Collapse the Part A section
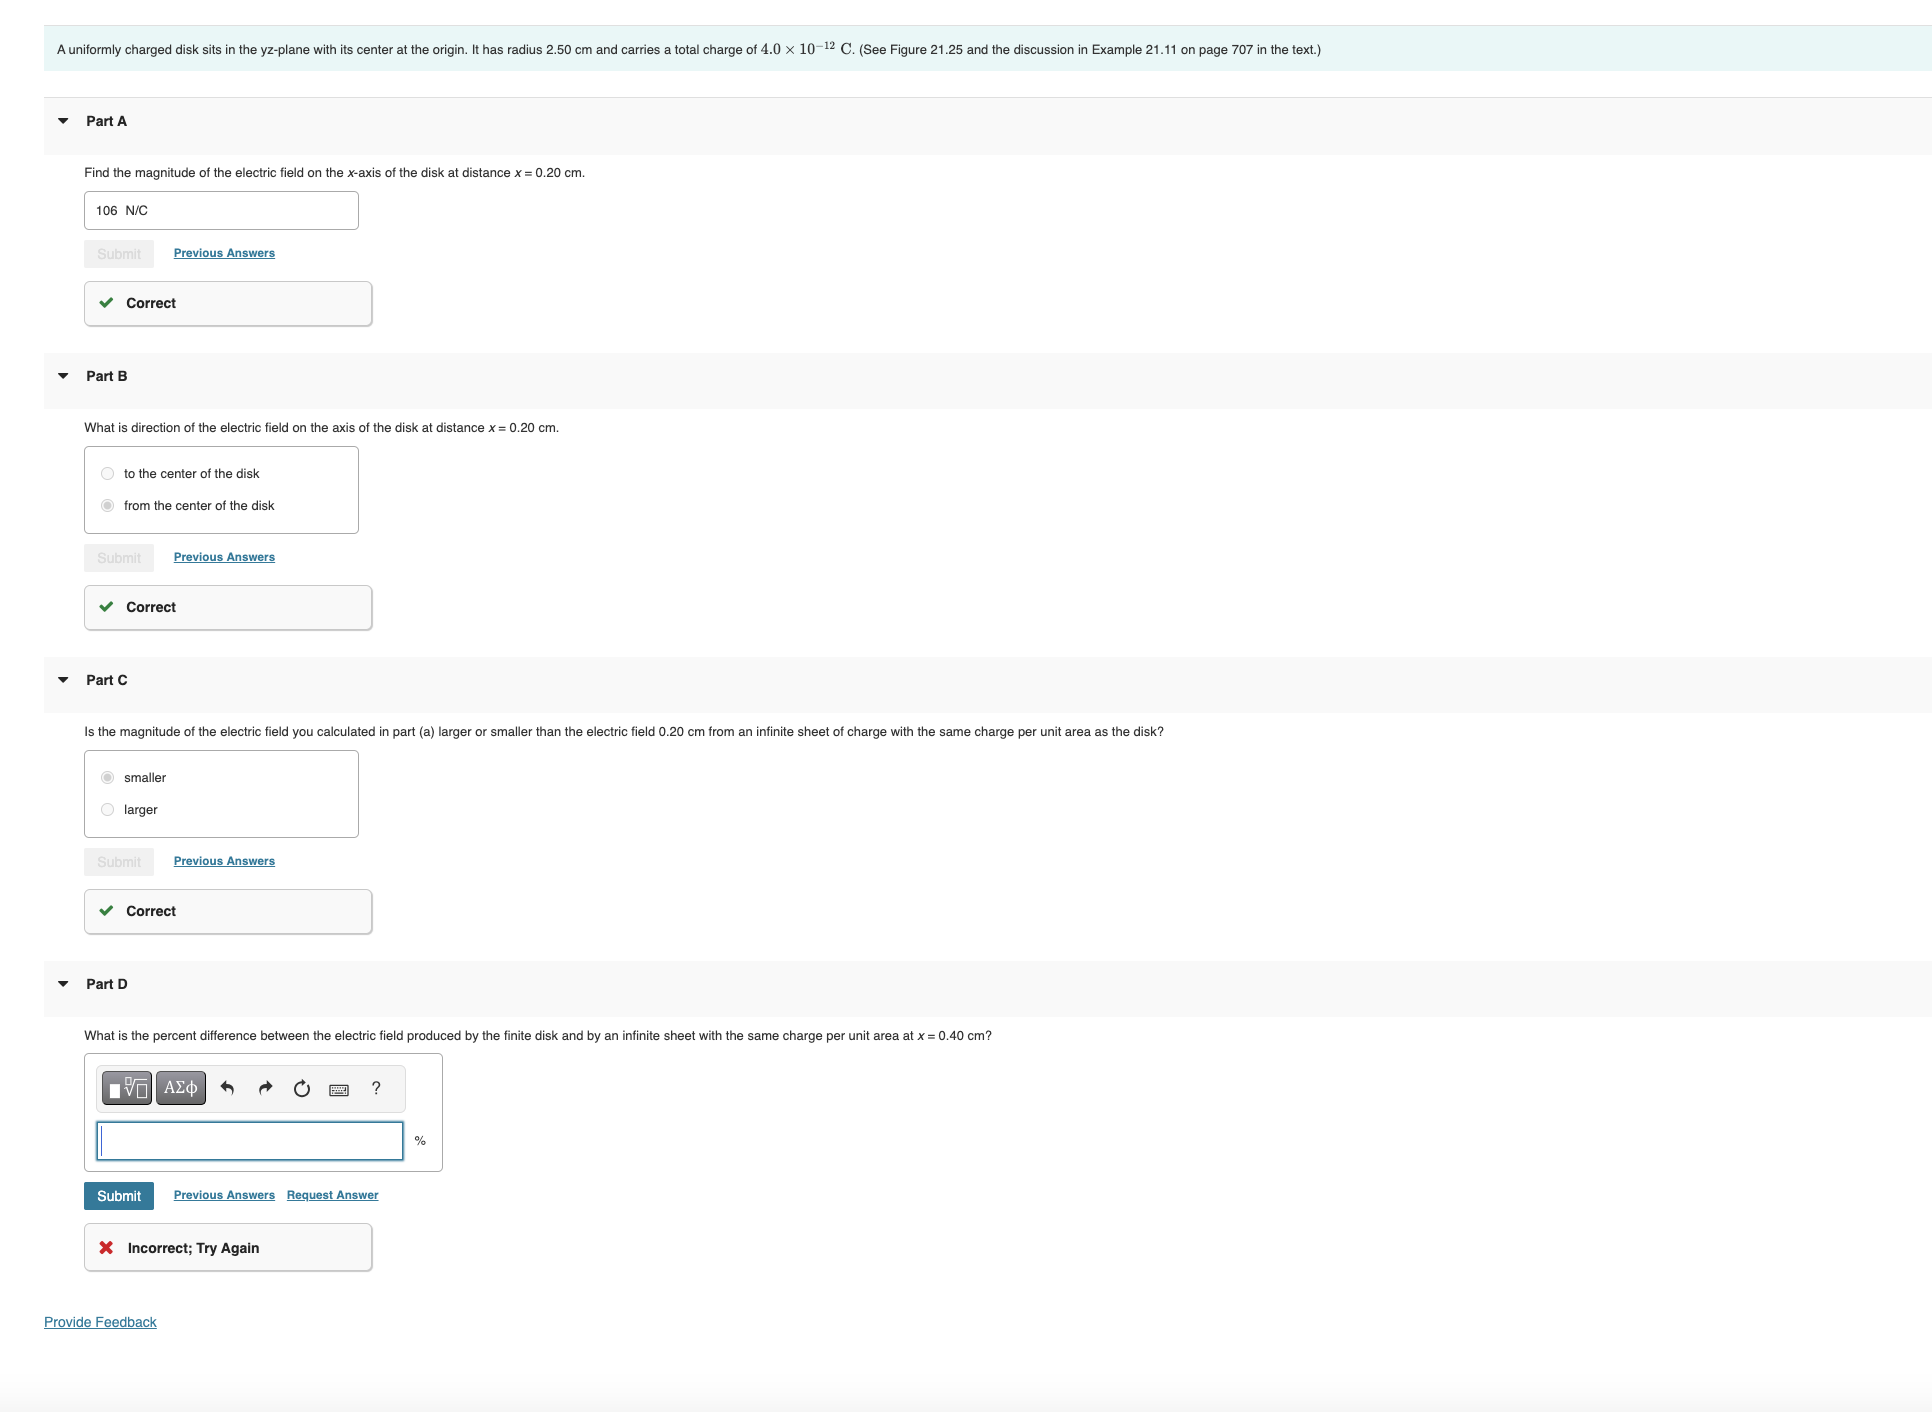 (63, 121)
